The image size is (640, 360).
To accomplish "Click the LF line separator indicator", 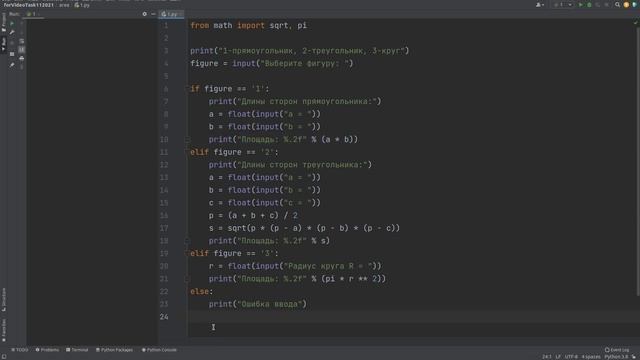I will point(558,357).
